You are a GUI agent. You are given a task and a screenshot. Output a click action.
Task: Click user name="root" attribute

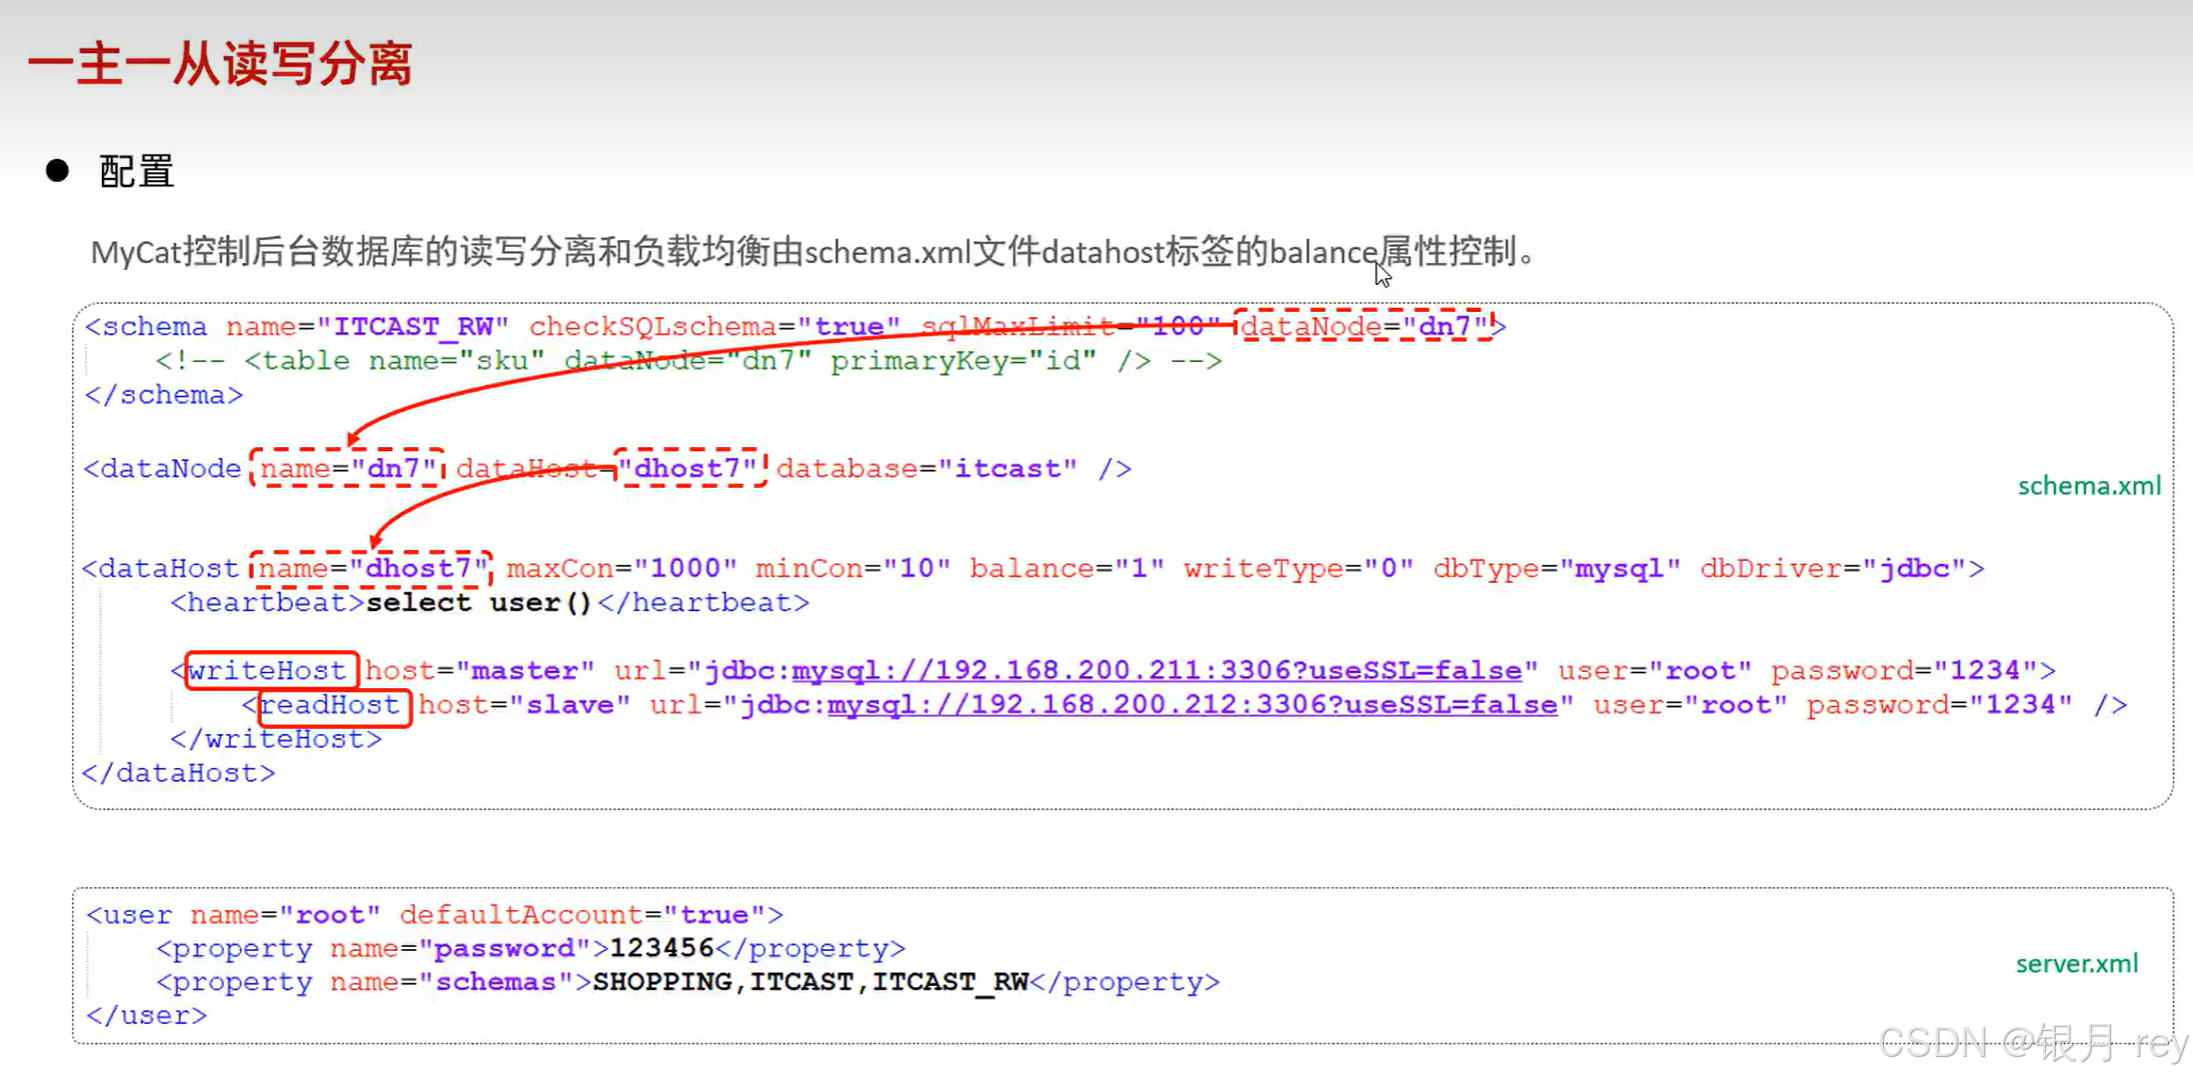[285, 915]
